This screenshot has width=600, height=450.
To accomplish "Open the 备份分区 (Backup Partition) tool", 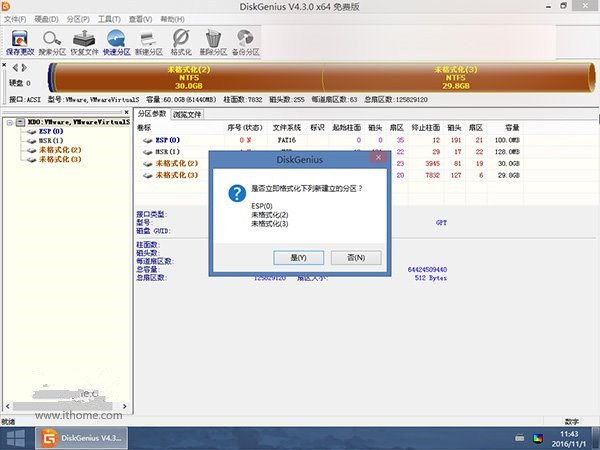I will [245, 40].
